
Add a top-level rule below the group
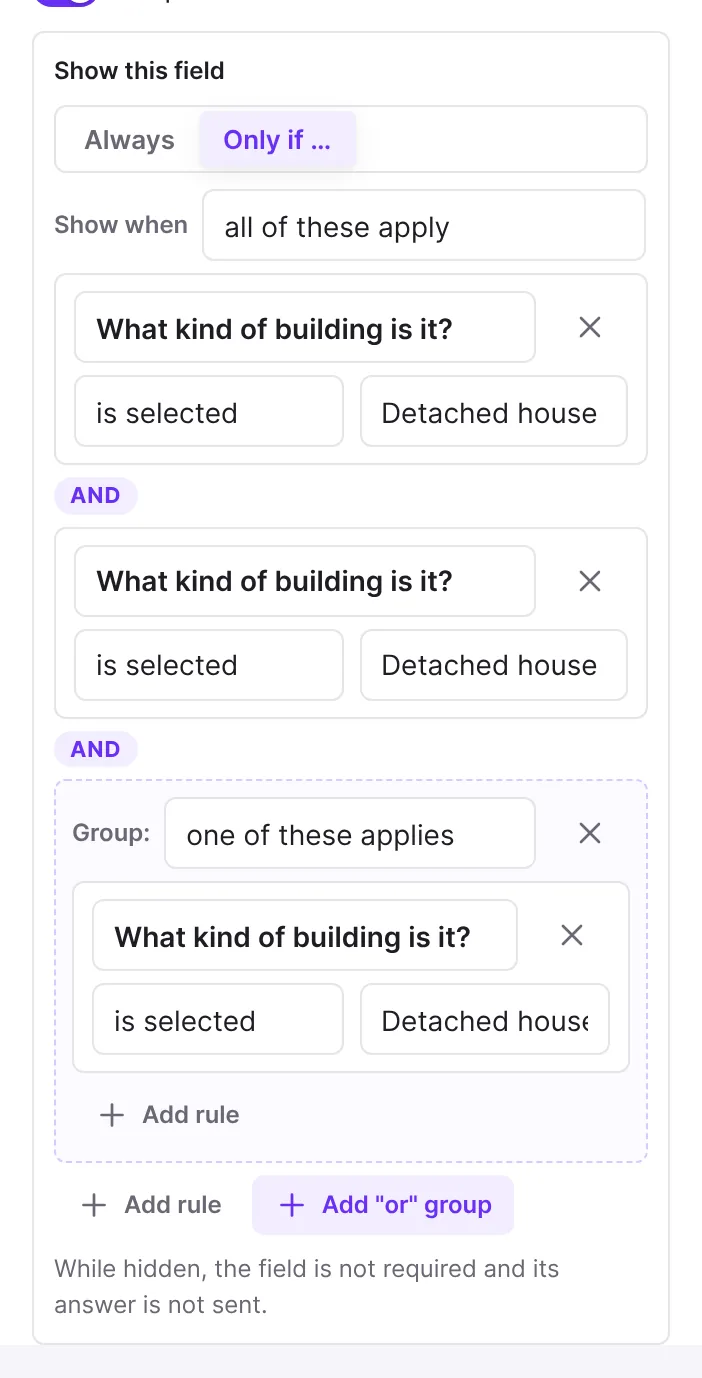152,1205
